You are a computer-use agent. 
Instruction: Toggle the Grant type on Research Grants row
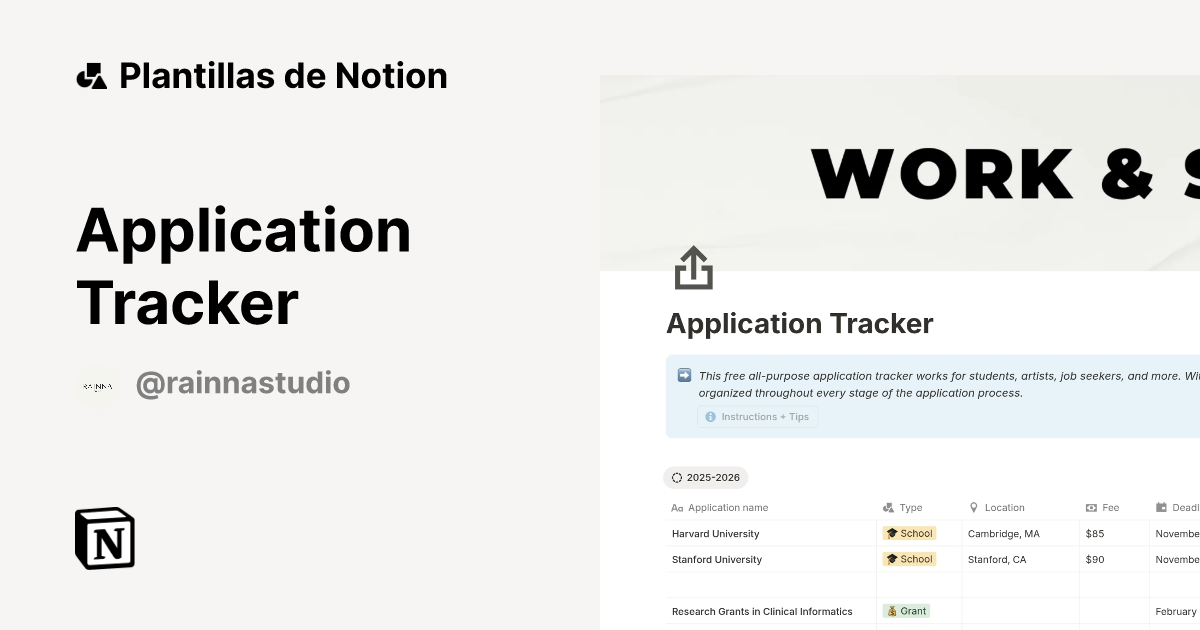click(x=905, y=610)
